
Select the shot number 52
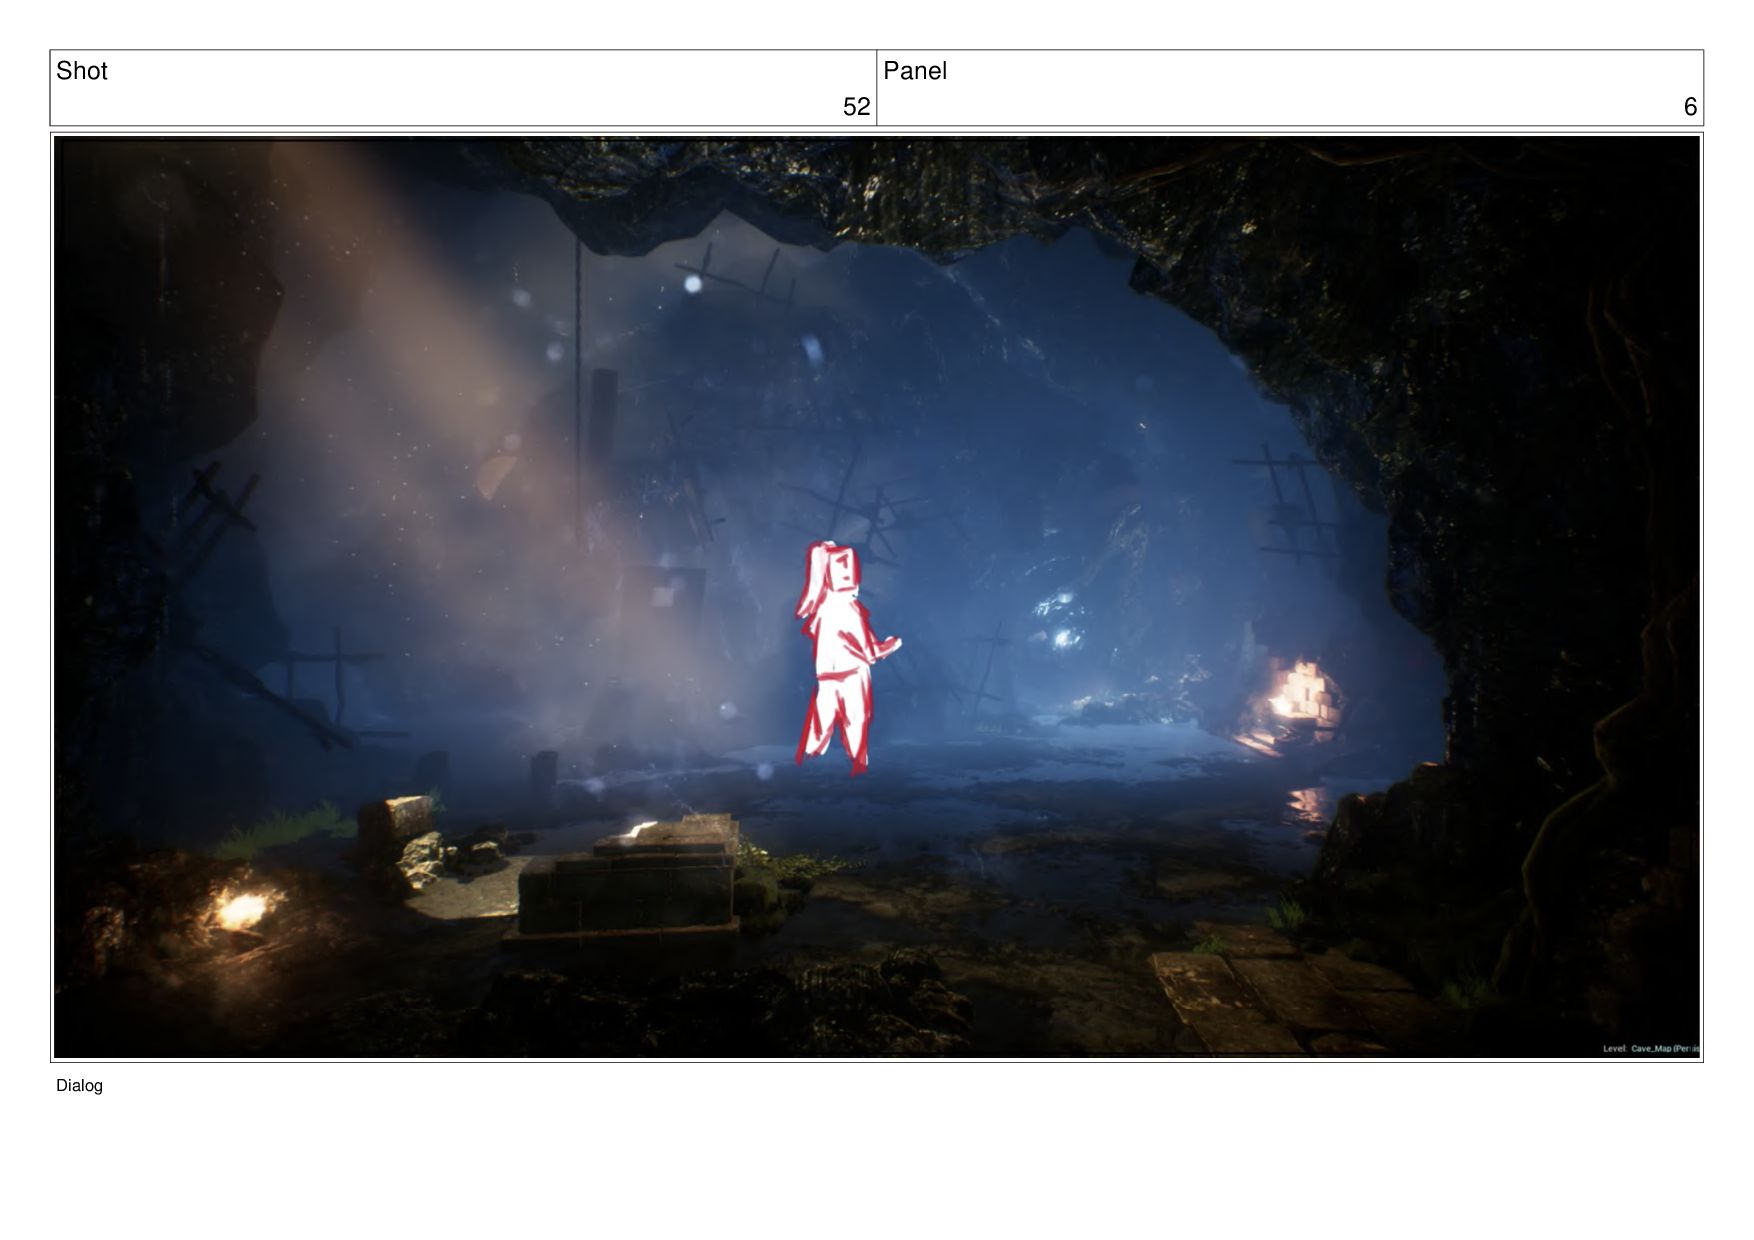856,107
